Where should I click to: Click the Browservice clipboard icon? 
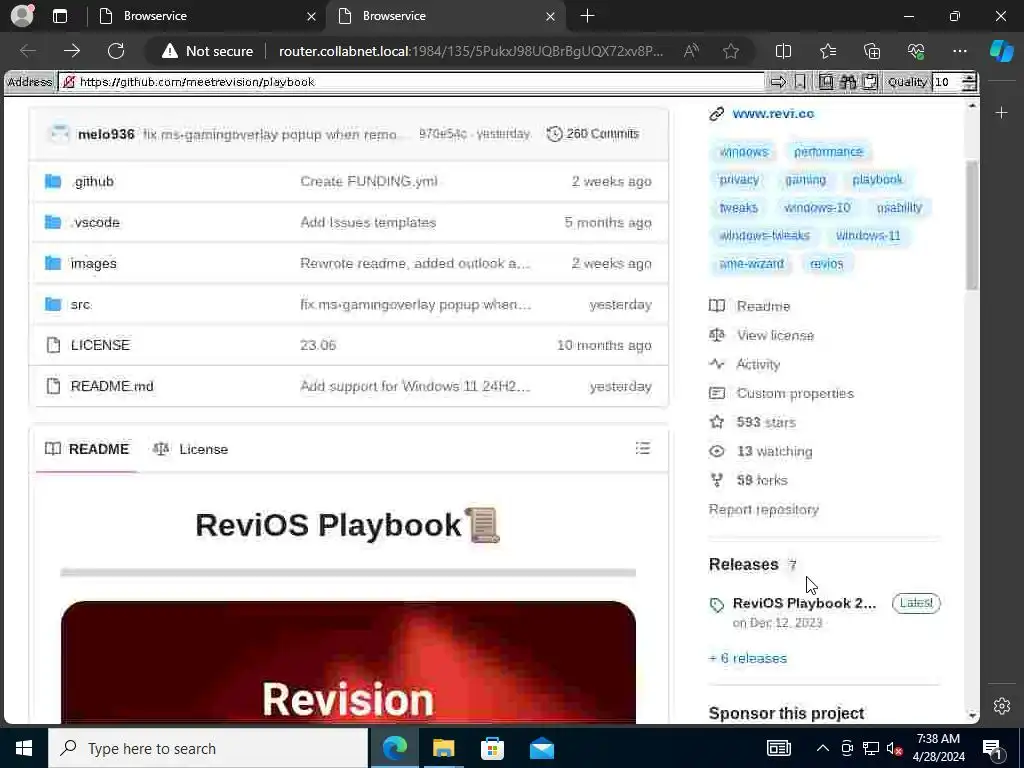tap(870, 82)
